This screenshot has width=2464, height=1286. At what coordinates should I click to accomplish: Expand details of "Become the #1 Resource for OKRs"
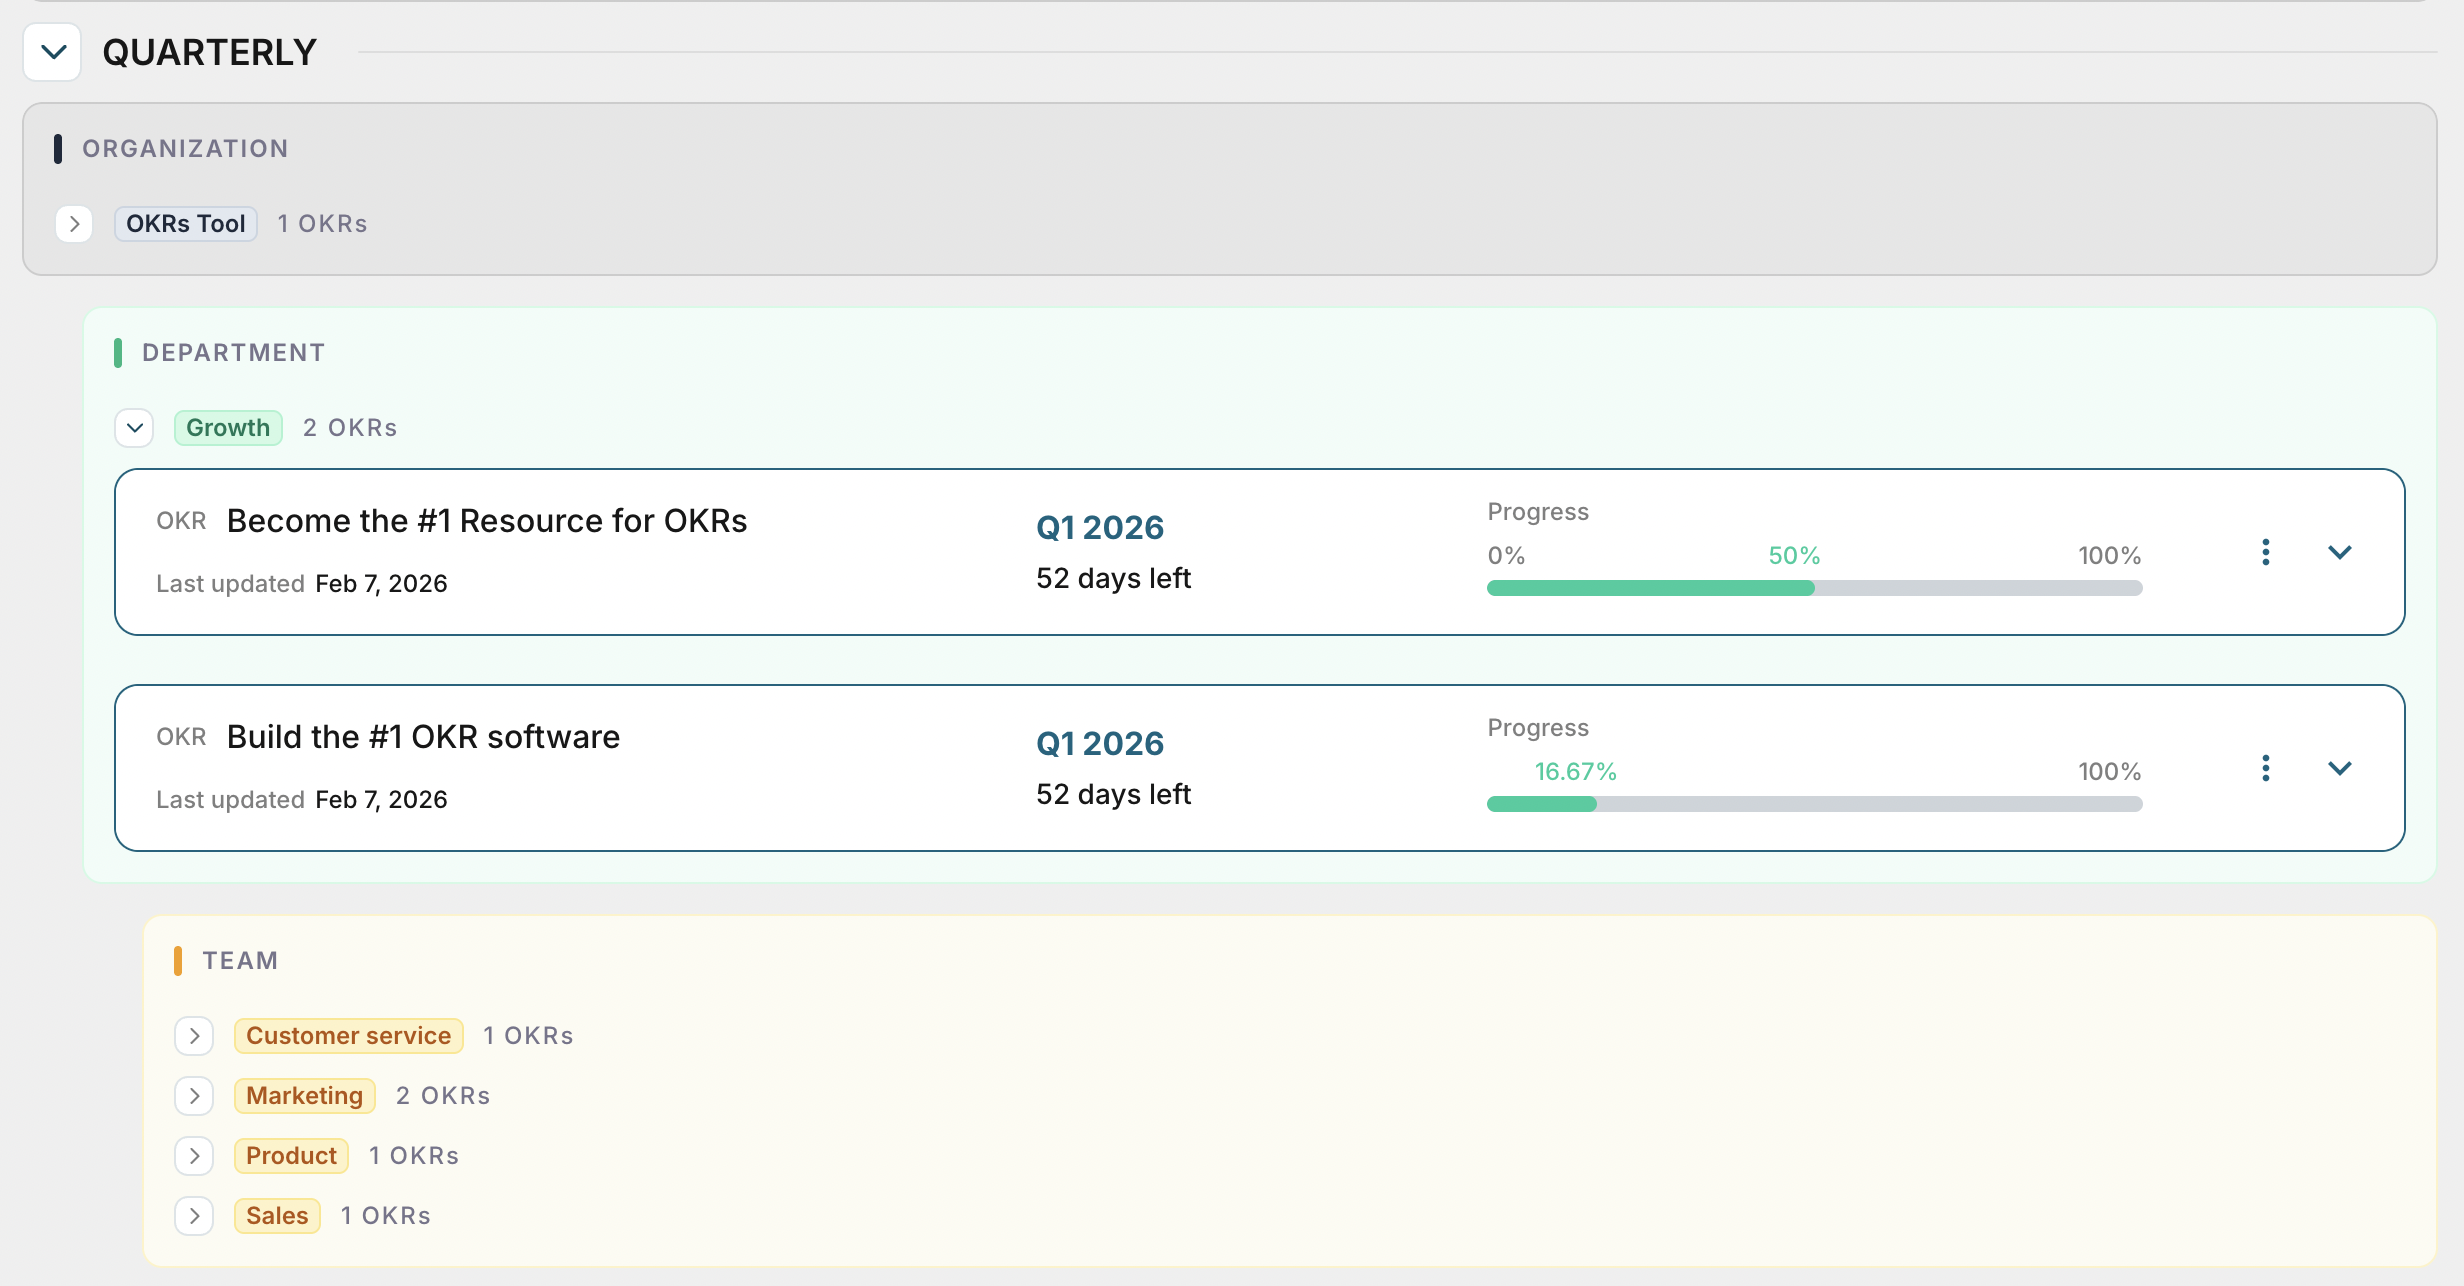pyautogui.click(x=2339, y=551)
